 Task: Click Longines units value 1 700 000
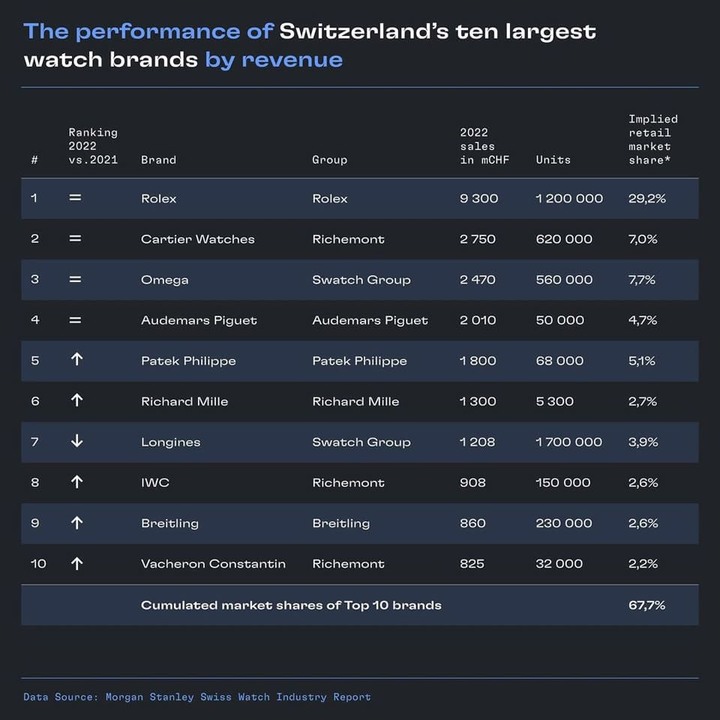(569, 442)
